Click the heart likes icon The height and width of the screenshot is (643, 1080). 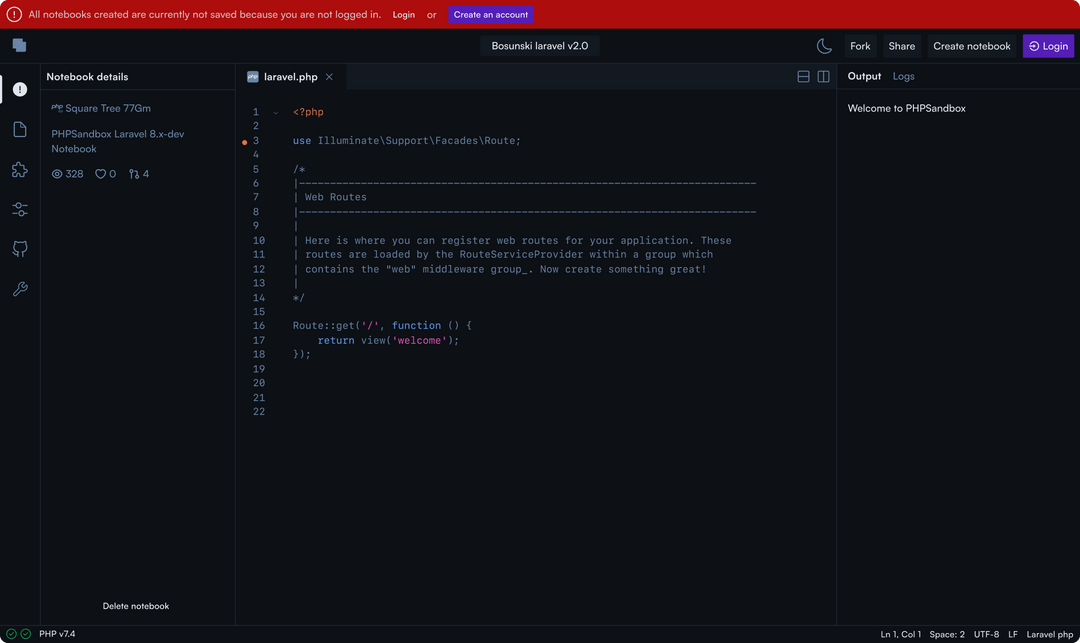pos(100,174)
